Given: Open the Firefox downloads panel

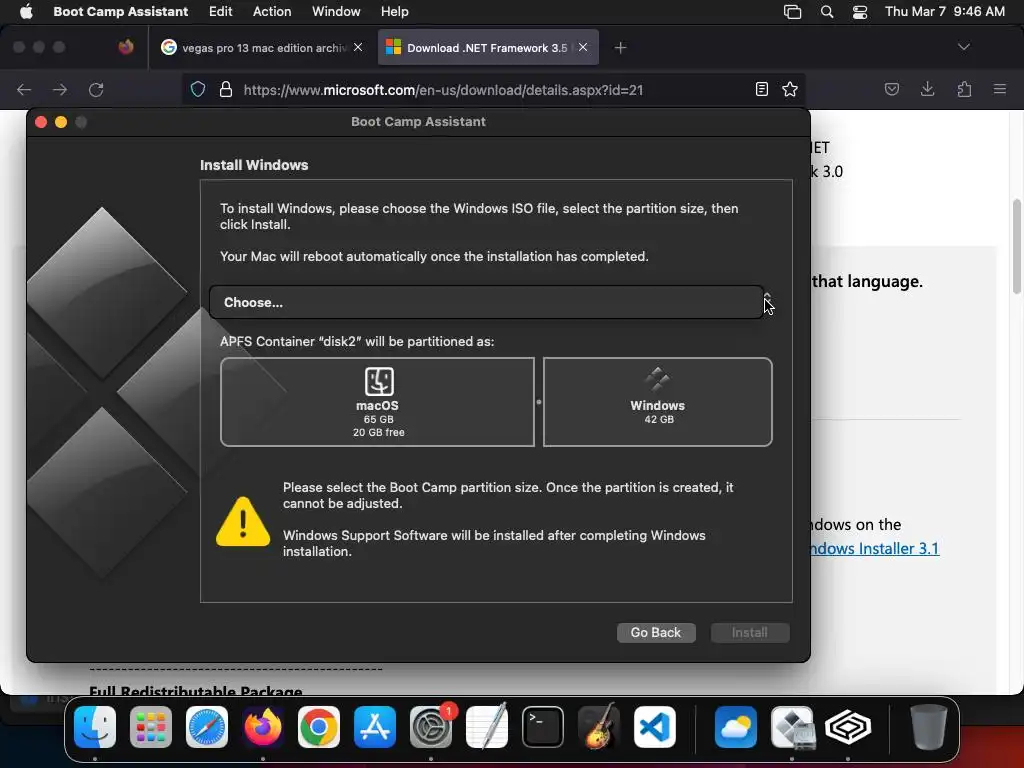Looking at the screenshot, I should (x=927, y=89).
